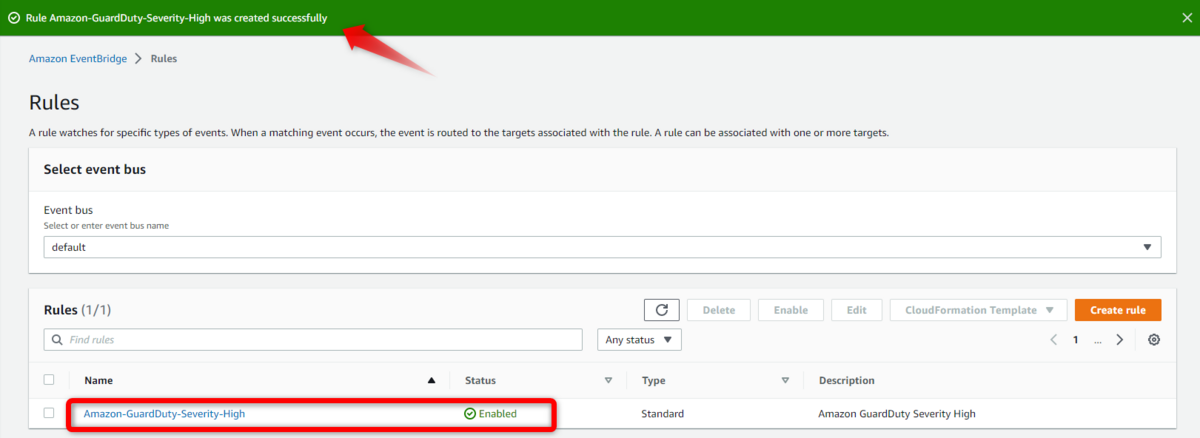Open the Event bus default dropdown
The width and height of the screenshot is (1200, 438).
(602, 247)
